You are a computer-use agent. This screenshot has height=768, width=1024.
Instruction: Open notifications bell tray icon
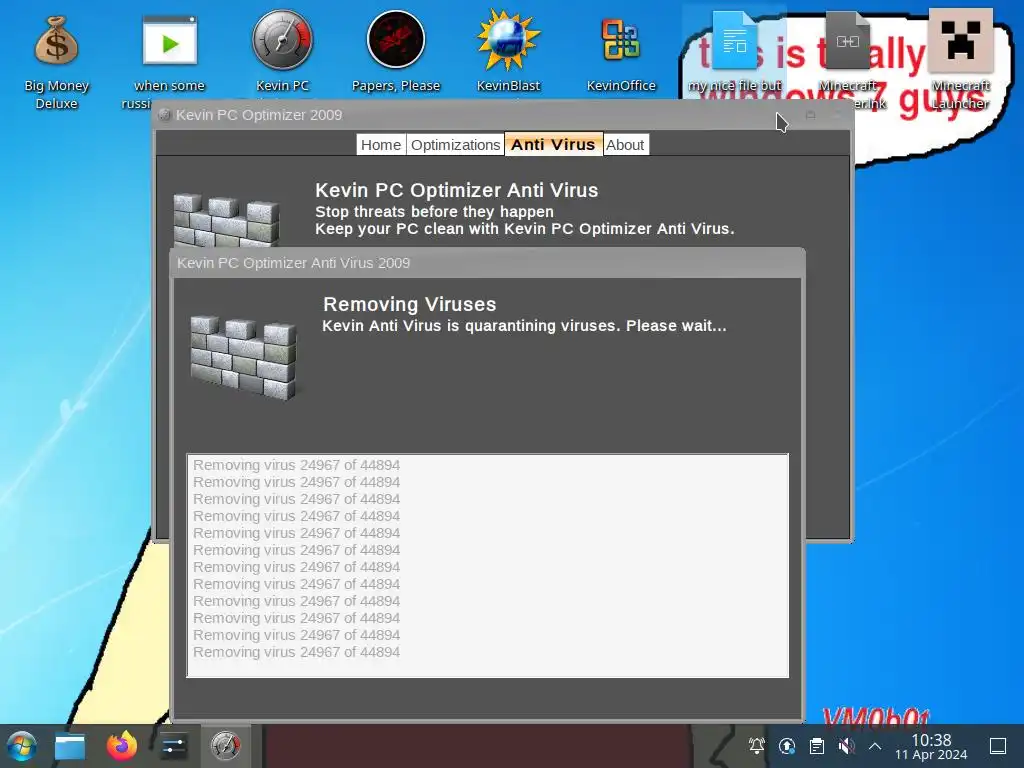click(757, 746)
